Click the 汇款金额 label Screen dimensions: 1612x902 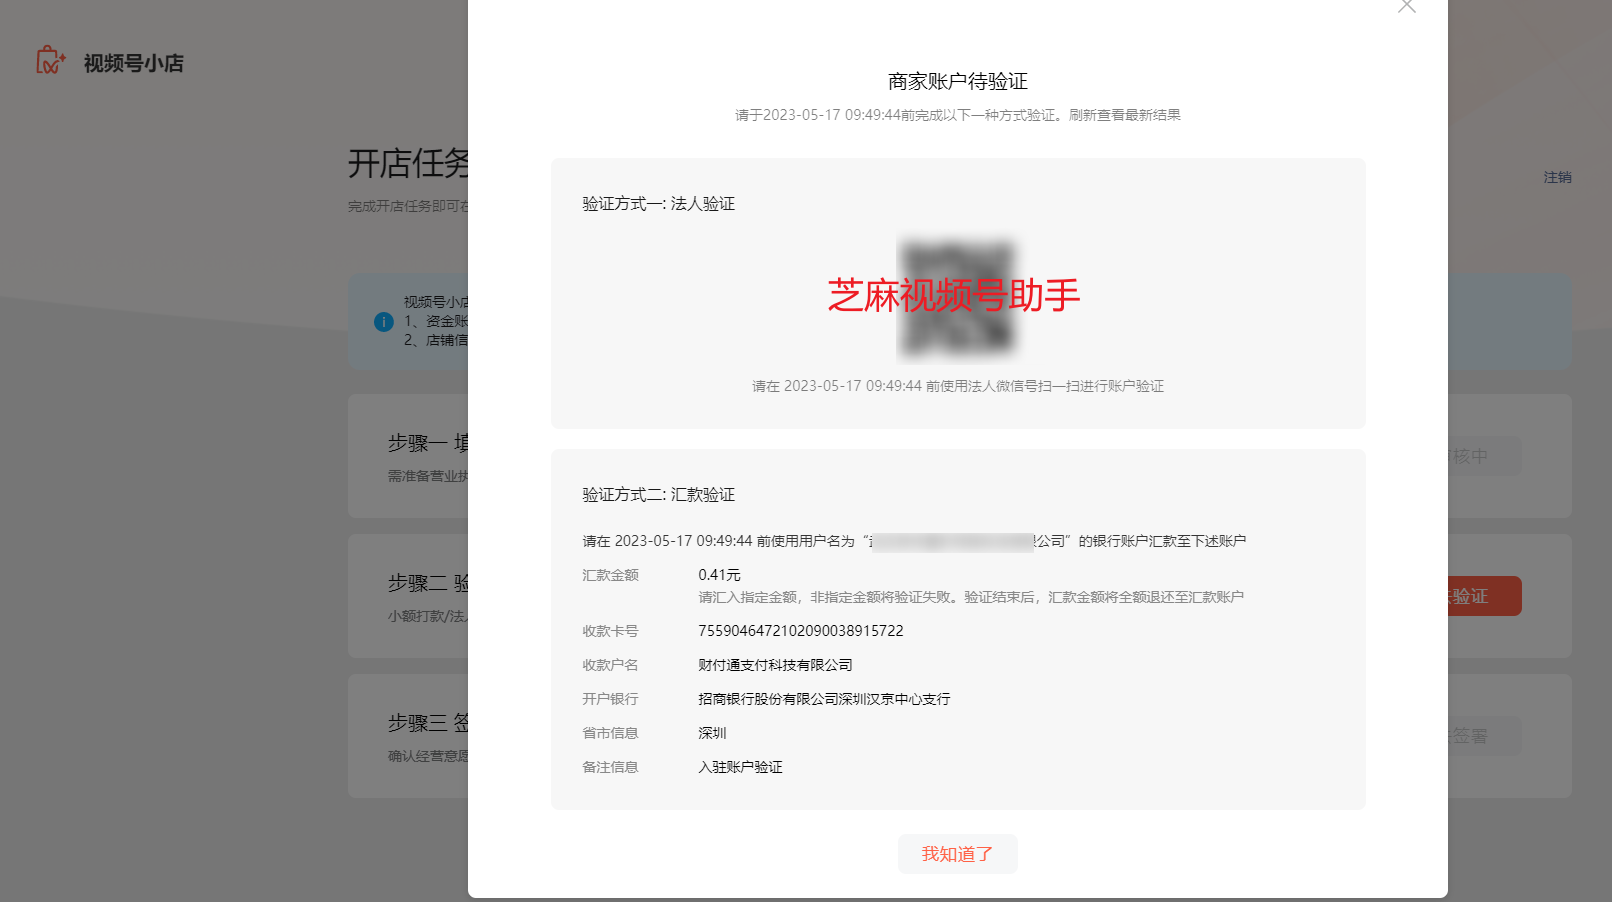point(610,575)
